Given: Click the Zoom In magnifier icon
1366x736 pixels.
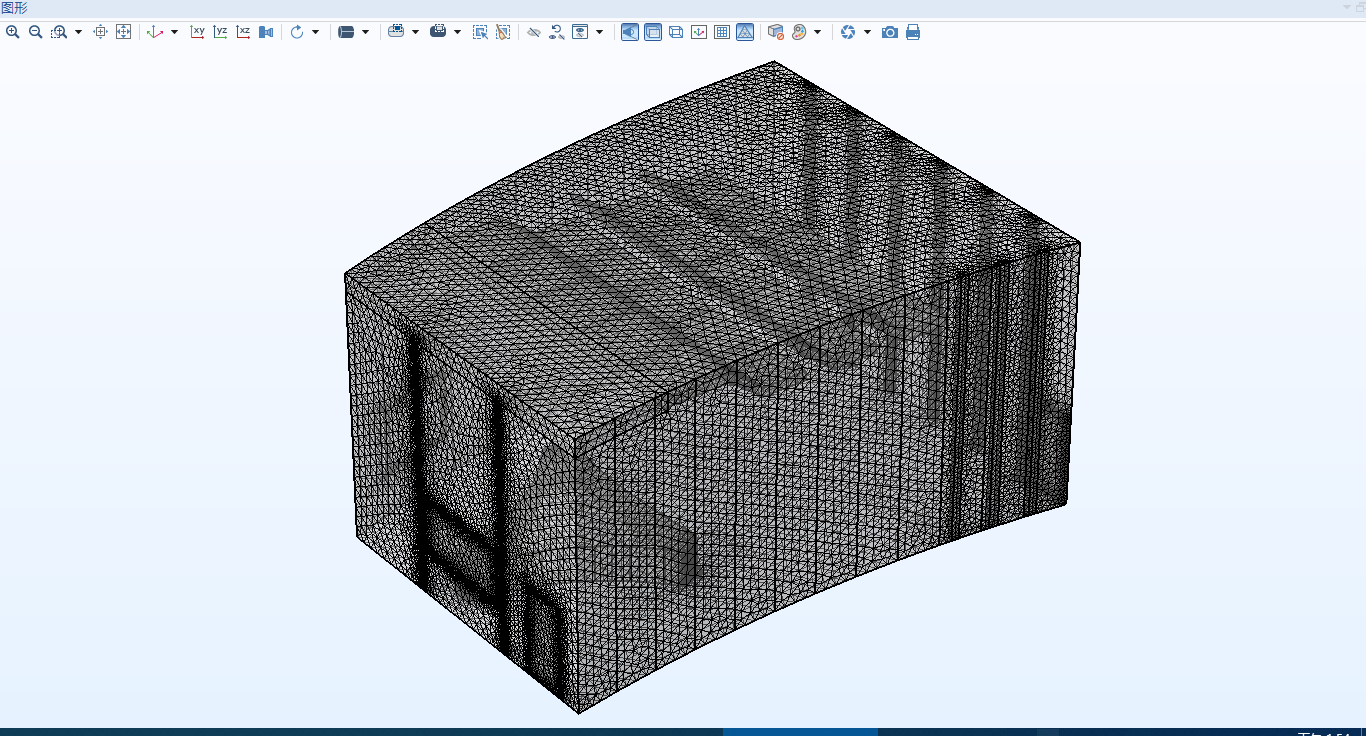Looking at the screenshot, I should tap(13, 32).
